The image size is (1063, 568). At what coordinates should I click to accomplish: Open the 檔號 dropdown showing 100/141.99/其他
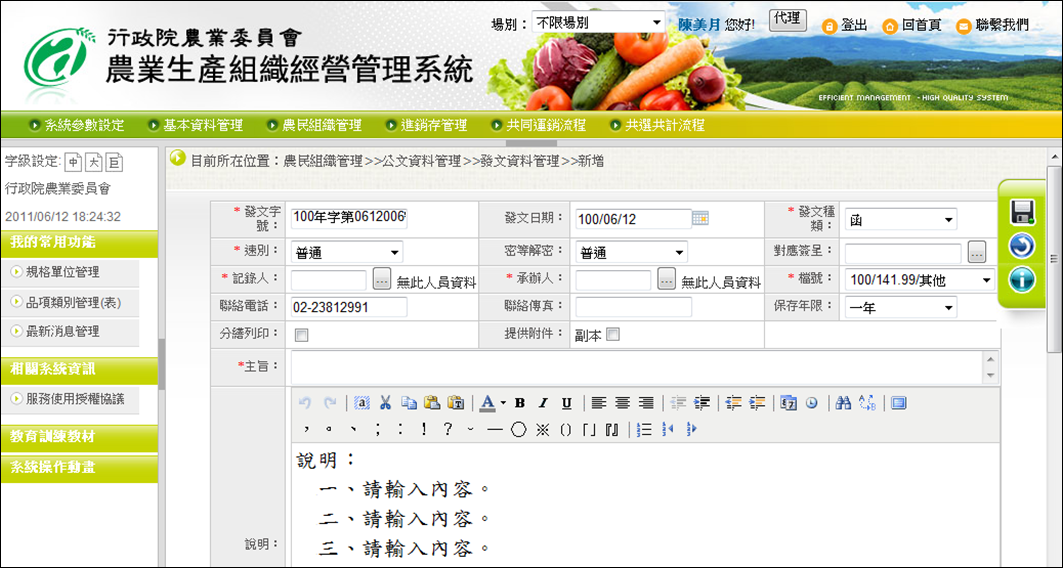[920, 280]
